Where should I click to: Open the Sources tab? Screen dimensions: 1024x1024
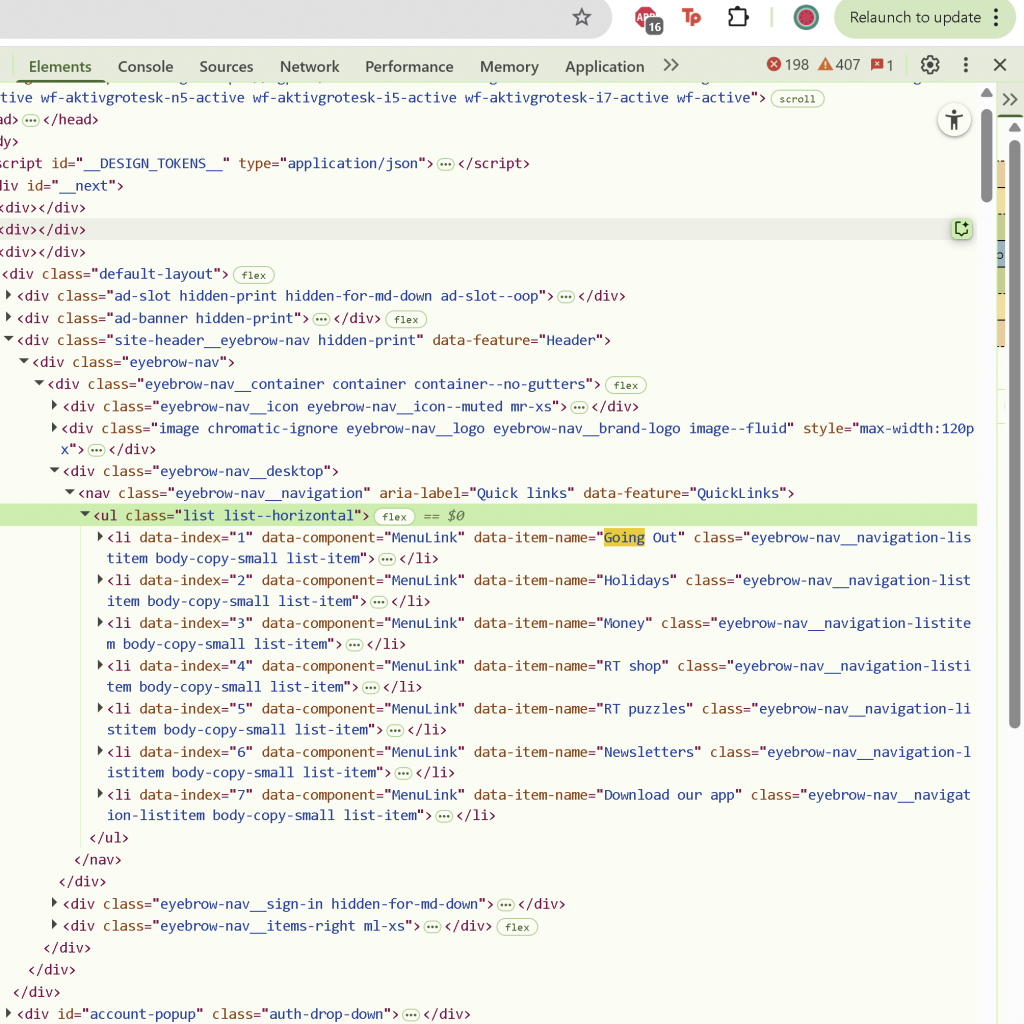coord(226,66)
